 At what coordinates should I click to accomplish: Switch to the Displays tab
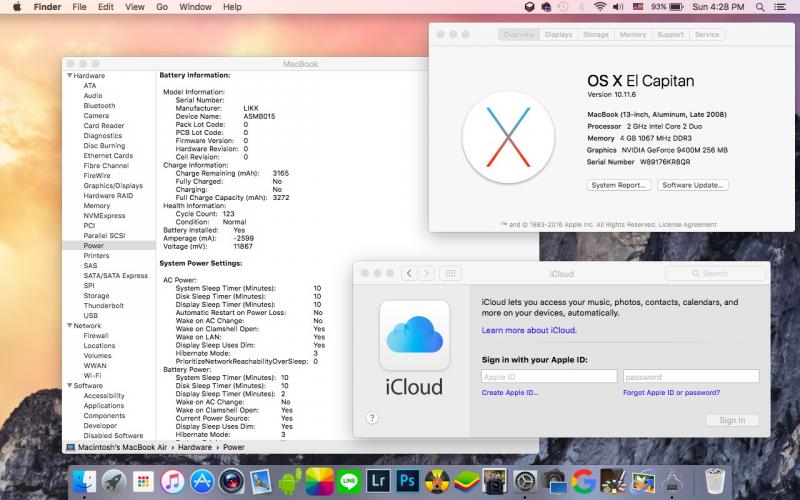click(x=558, y=35)
